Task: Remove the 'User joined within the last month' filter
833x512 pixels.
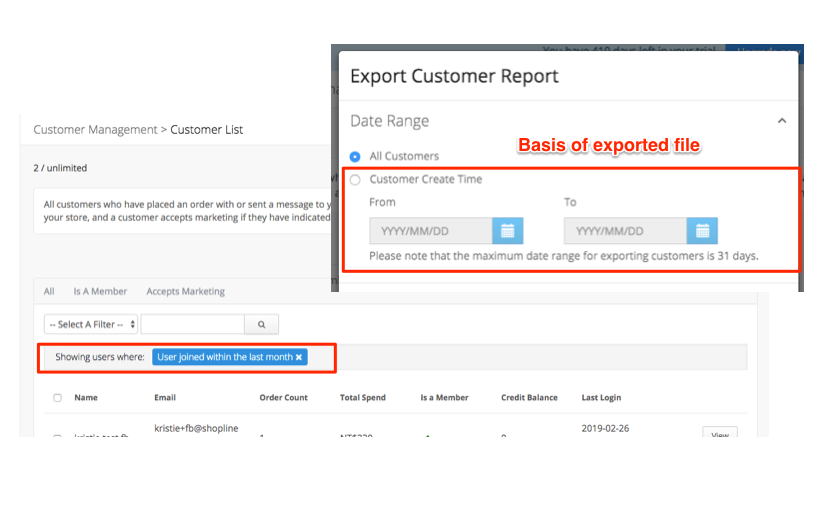Action: [299, 357]
